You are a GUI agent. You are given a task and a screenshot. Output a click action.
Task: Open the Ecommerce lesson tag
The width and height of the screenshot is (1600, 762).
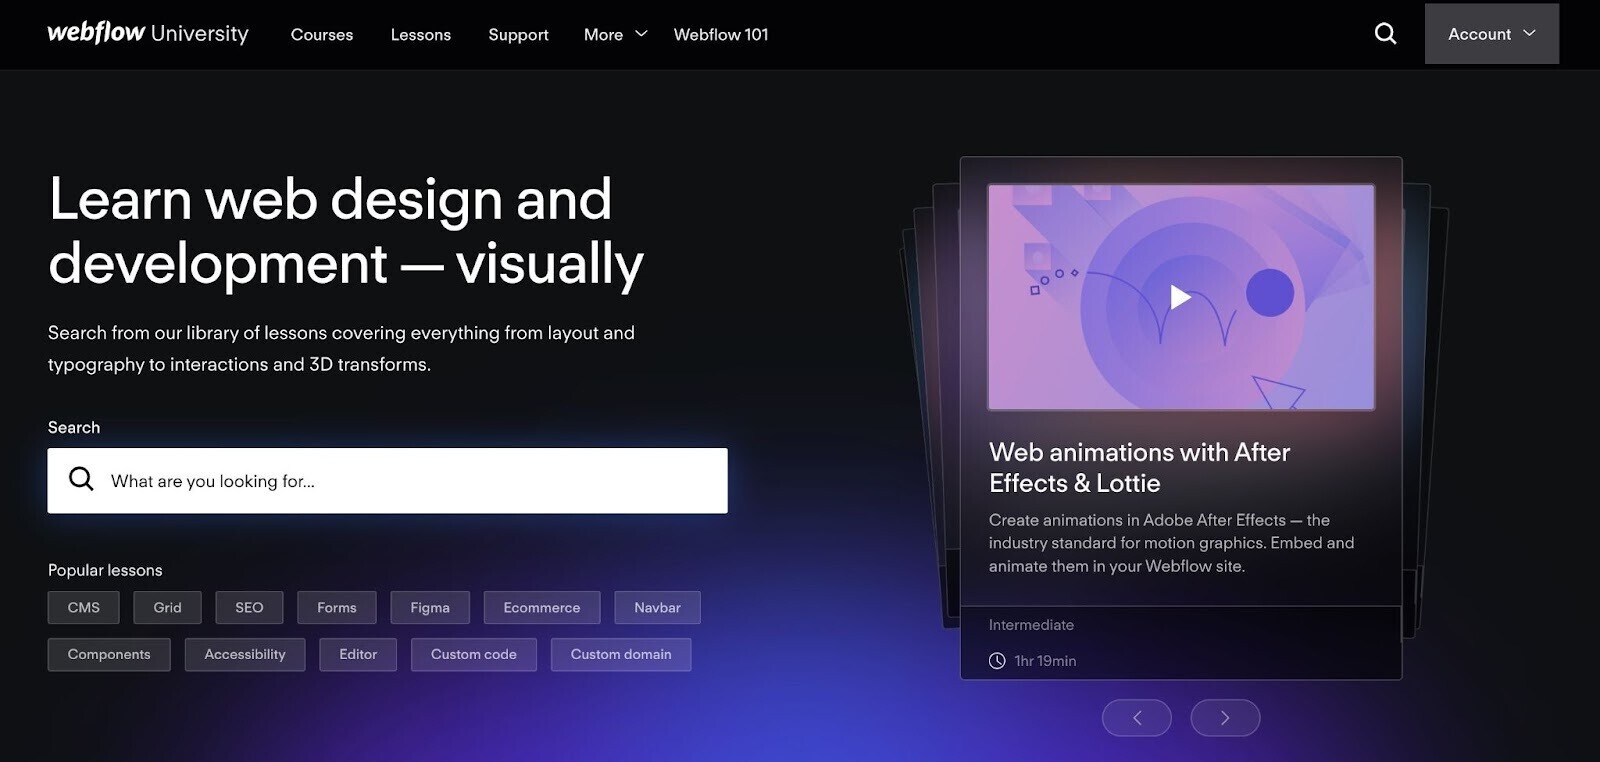pos(542,607)
